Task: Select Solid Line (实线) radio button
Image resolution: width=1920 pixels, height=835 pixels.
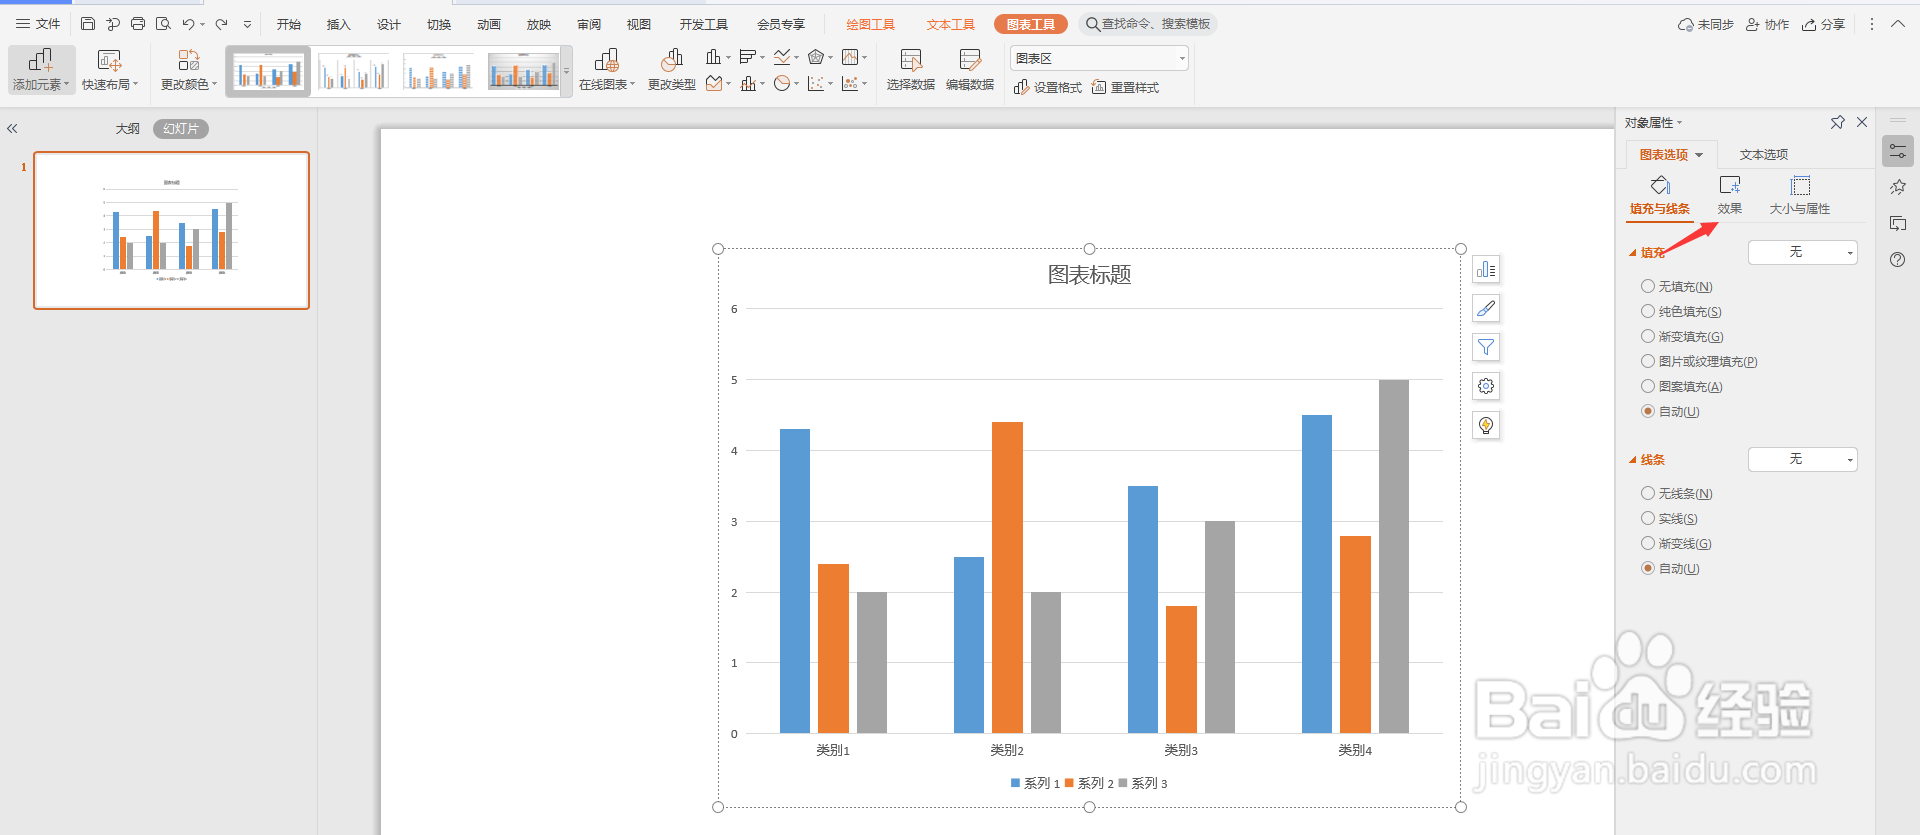Action: (1648, 518)
